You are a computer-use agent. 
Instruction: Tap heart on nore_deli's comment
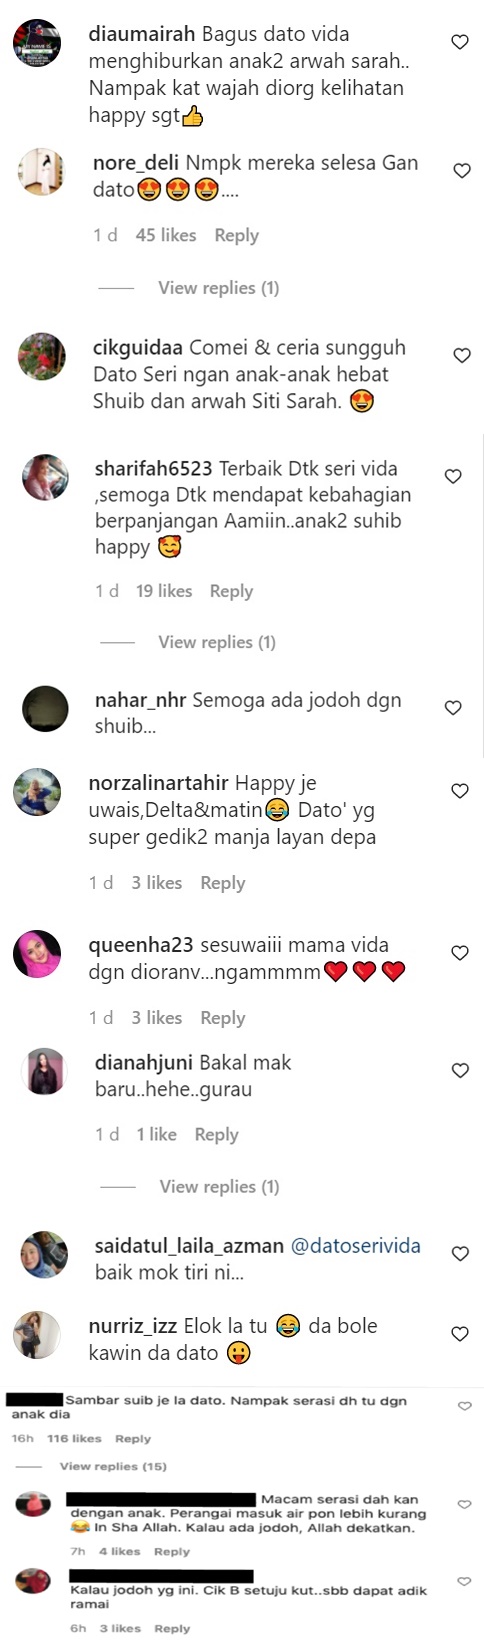point(462,171)
